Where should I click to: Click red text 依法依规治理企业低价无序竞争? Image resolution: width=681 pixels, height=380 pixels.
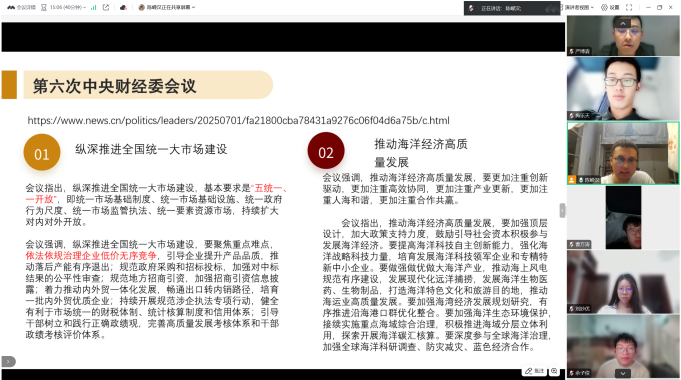91,256
